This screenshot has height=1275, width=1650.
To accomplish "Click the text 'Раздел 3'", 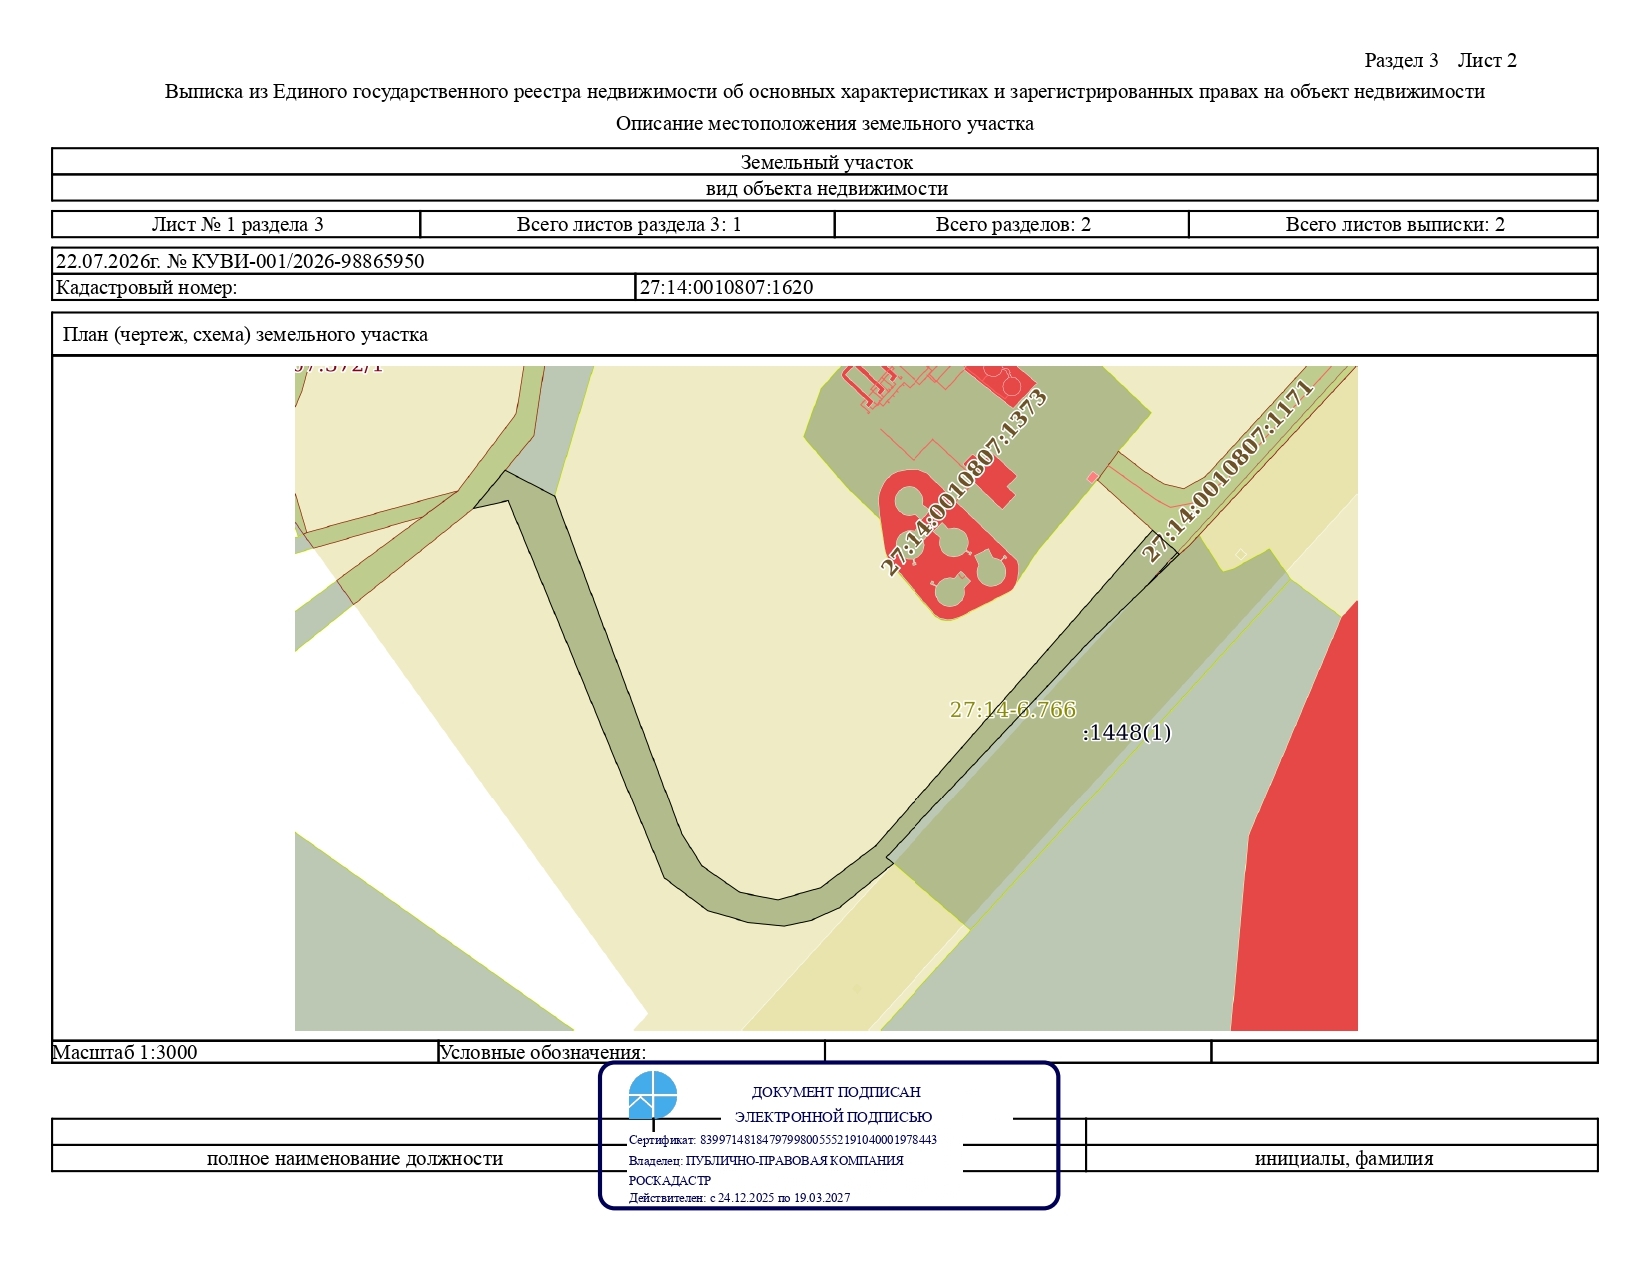I will point(1401,60).
